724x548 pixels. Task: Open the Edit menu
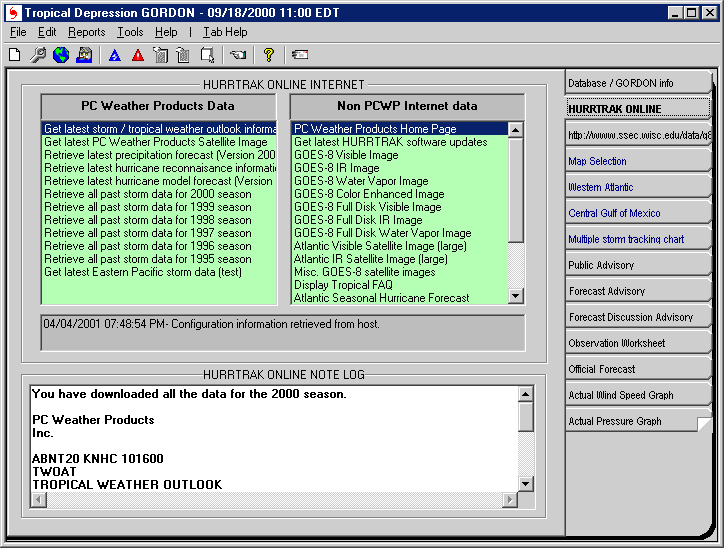point(47,32)
